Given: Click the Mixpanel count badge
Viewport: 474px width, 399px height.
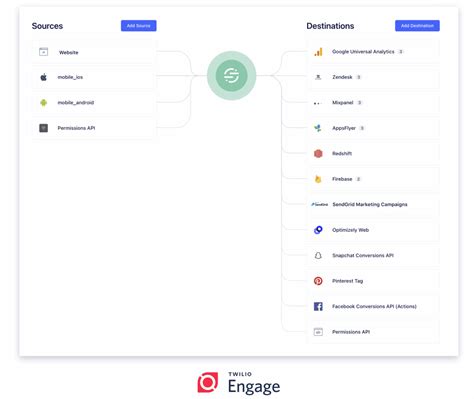Looking at the screenshot, I should [x=359, y=102].
